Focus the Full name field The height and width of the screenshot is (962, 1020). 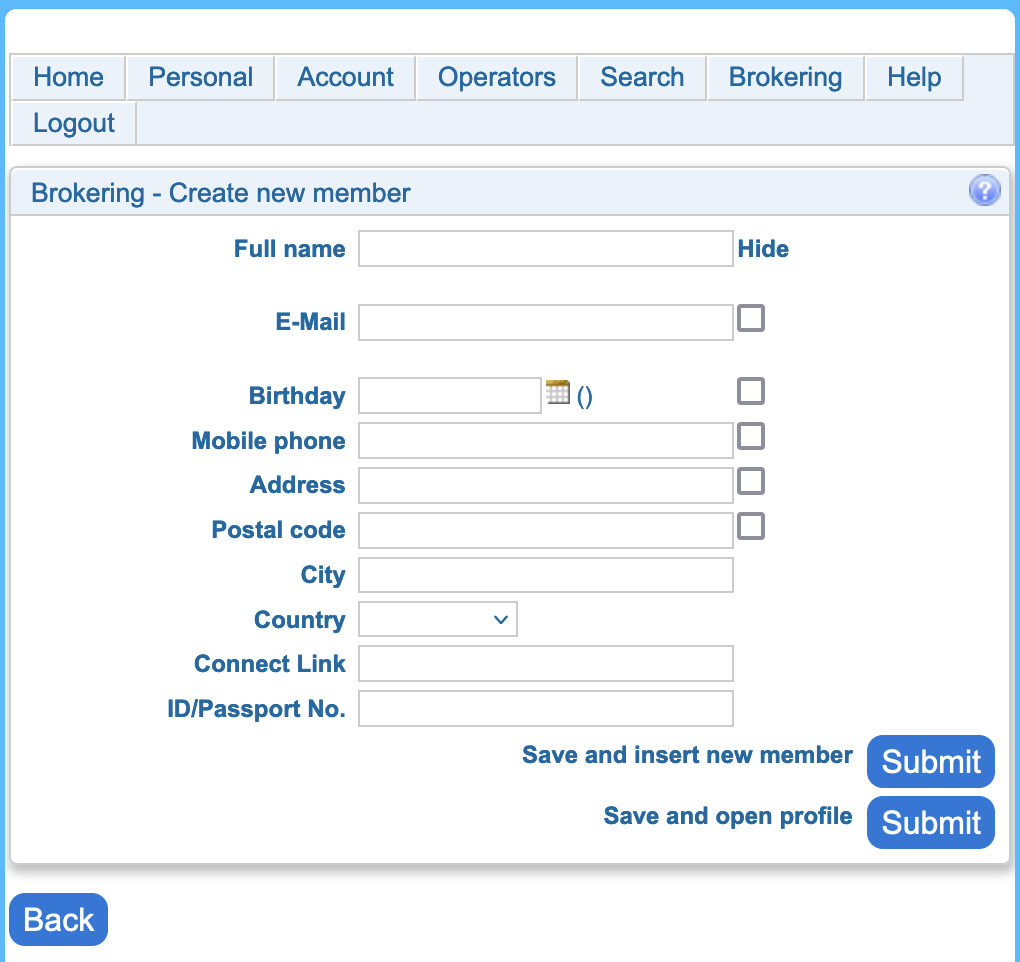coord(546,248)
